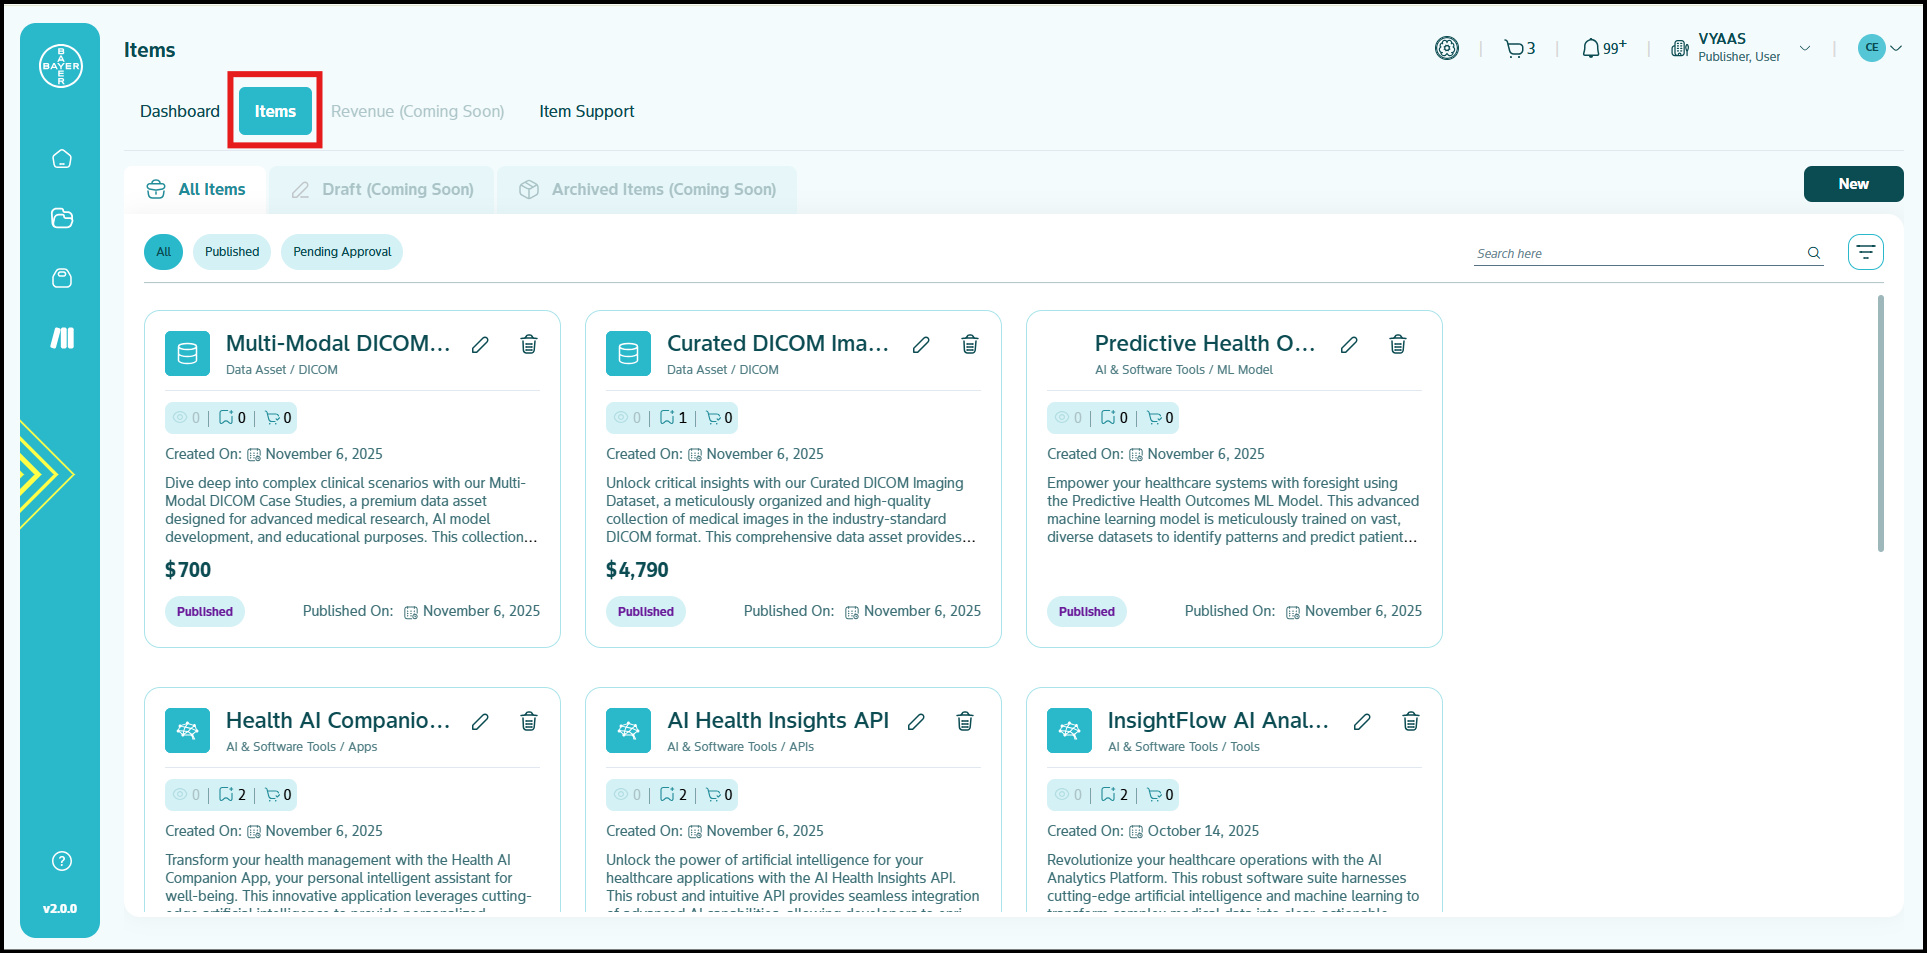Edit the Multi-Modal DICOM item
Viewport: 1927px width, 953px height.
click(480, 345)
